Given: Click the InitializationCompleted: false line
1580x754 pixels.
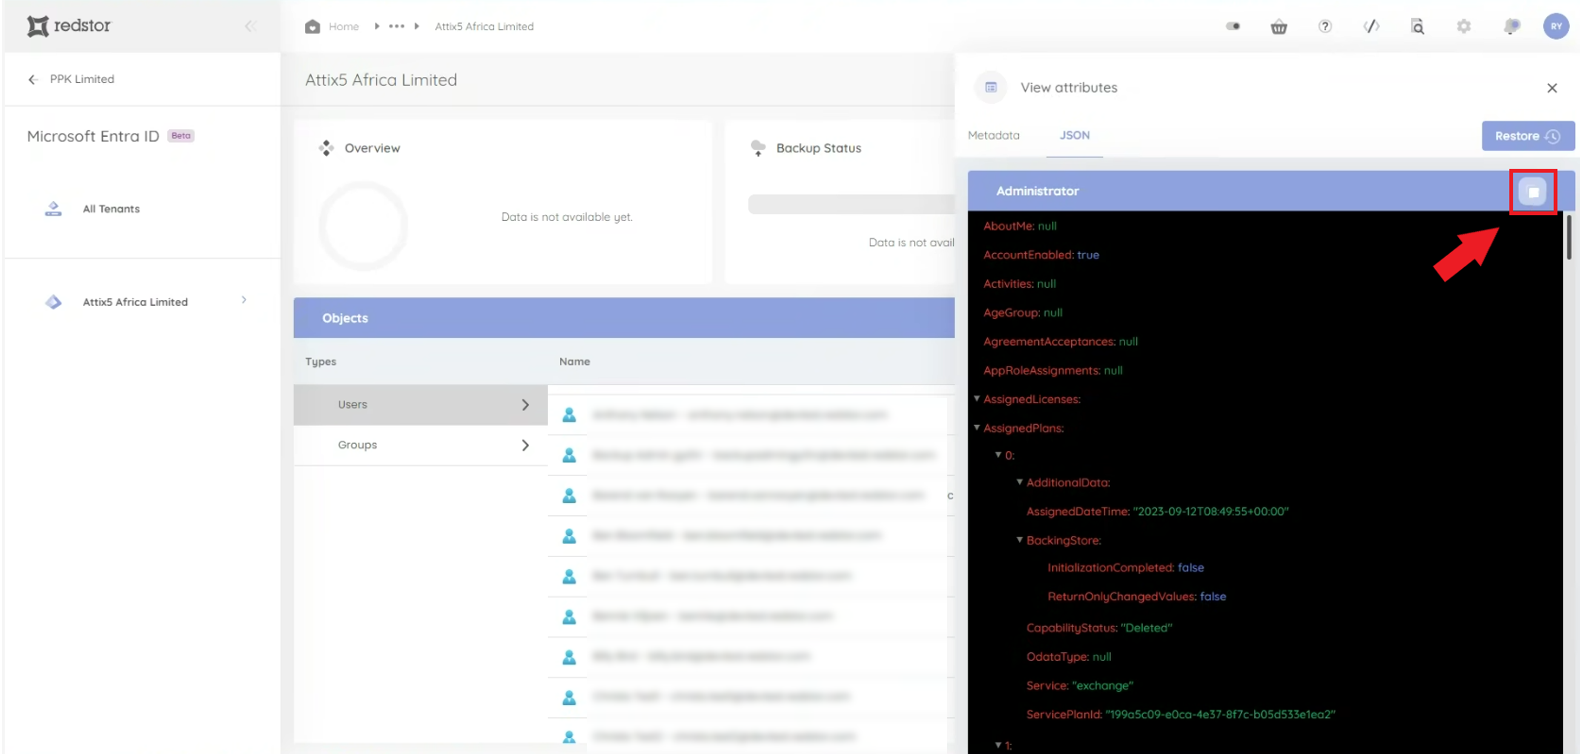Looking at the screenshot, I should [x=1126, y=568].
